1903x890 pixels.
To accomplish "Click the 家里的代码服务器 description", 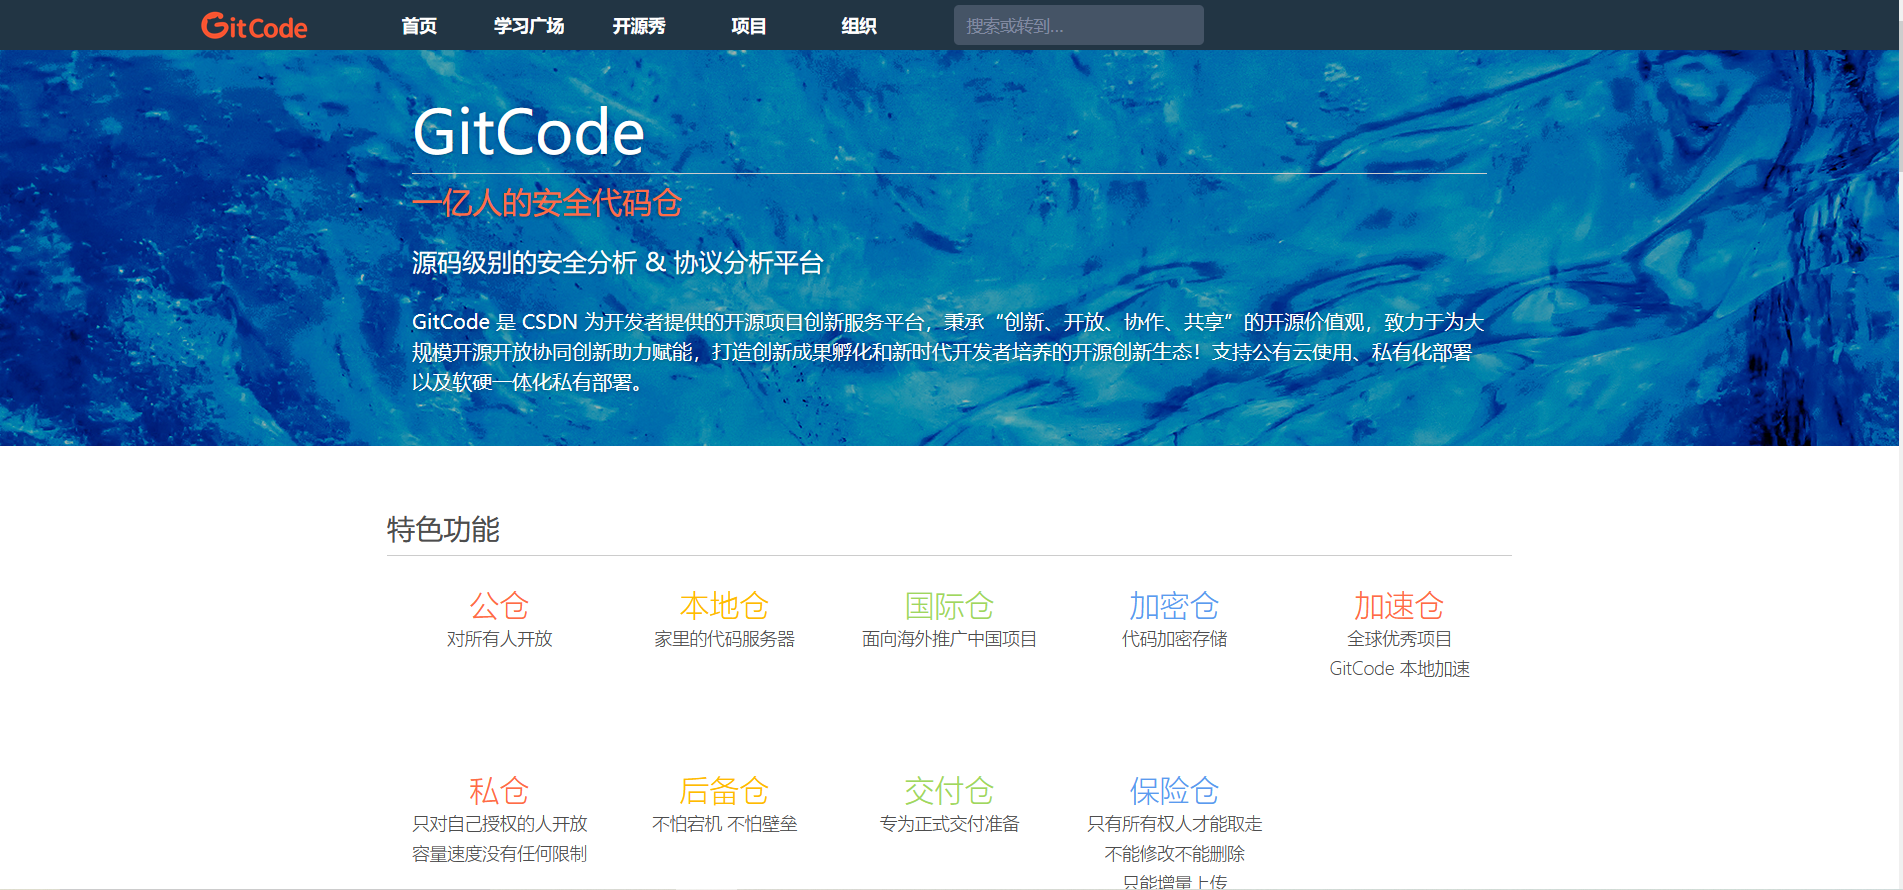I will tap(724, 639).
